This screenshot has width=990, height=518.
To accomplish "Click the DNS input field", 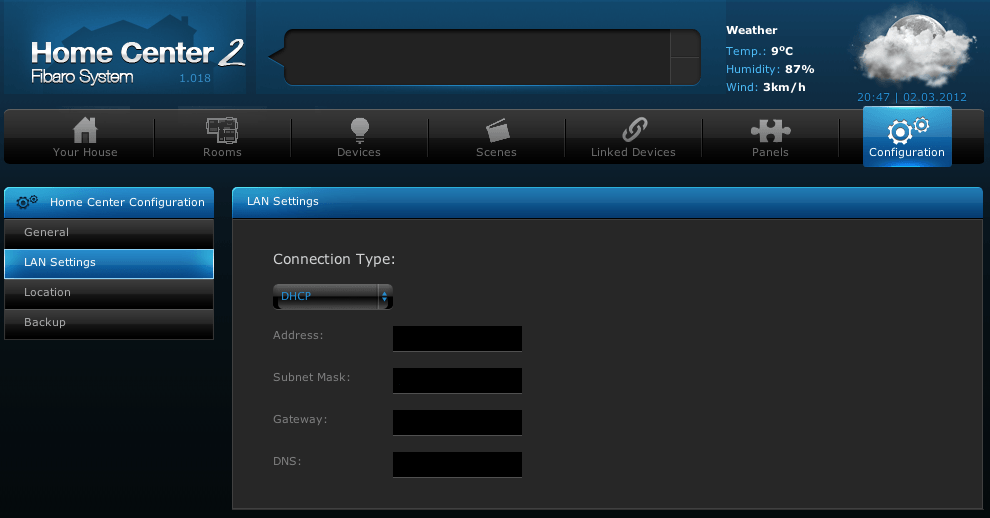I will coord(457,464).
